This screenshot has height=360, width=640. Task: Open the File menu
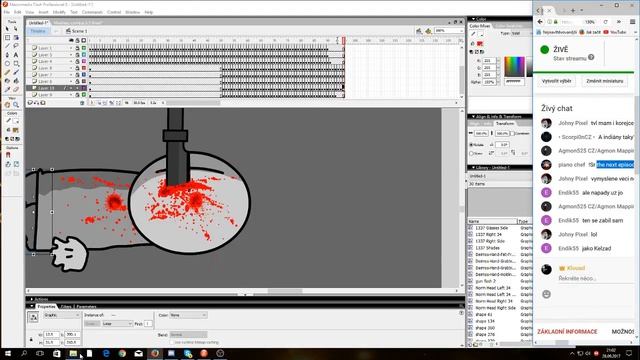[7, 12]
